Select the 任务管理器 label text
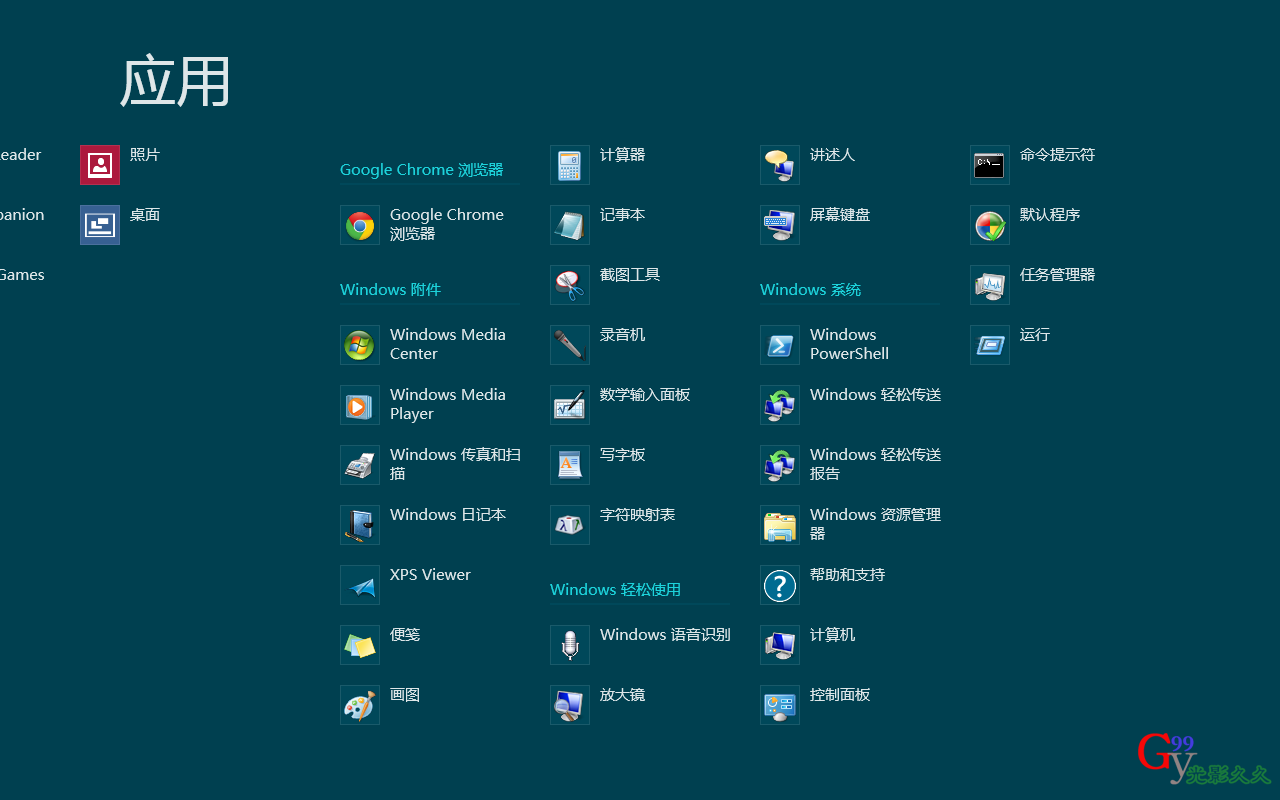 tap(1057, 275)
